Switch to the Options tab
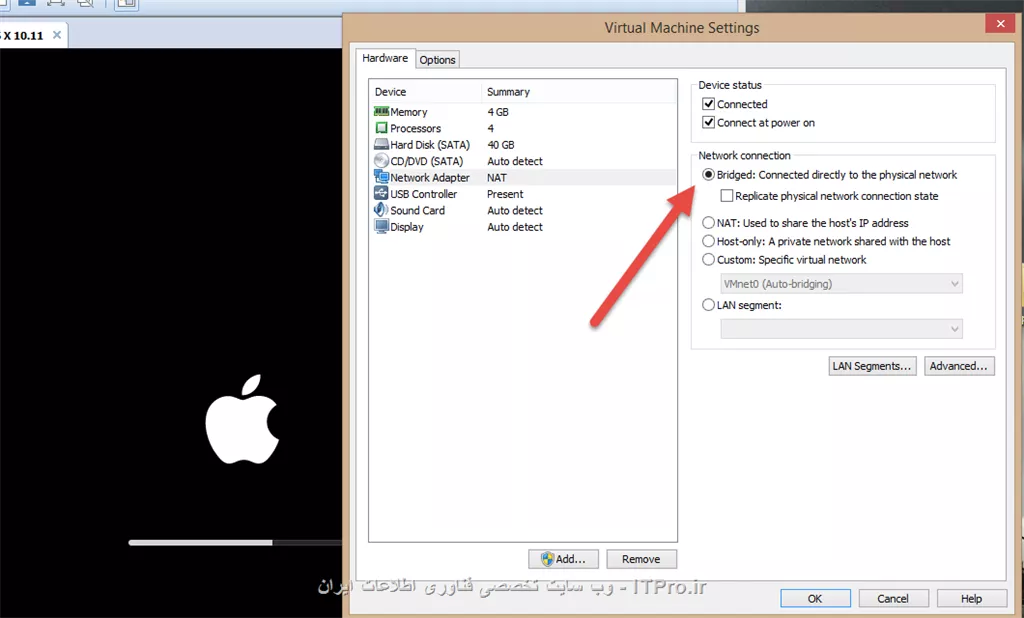 (x=438, y=59)
